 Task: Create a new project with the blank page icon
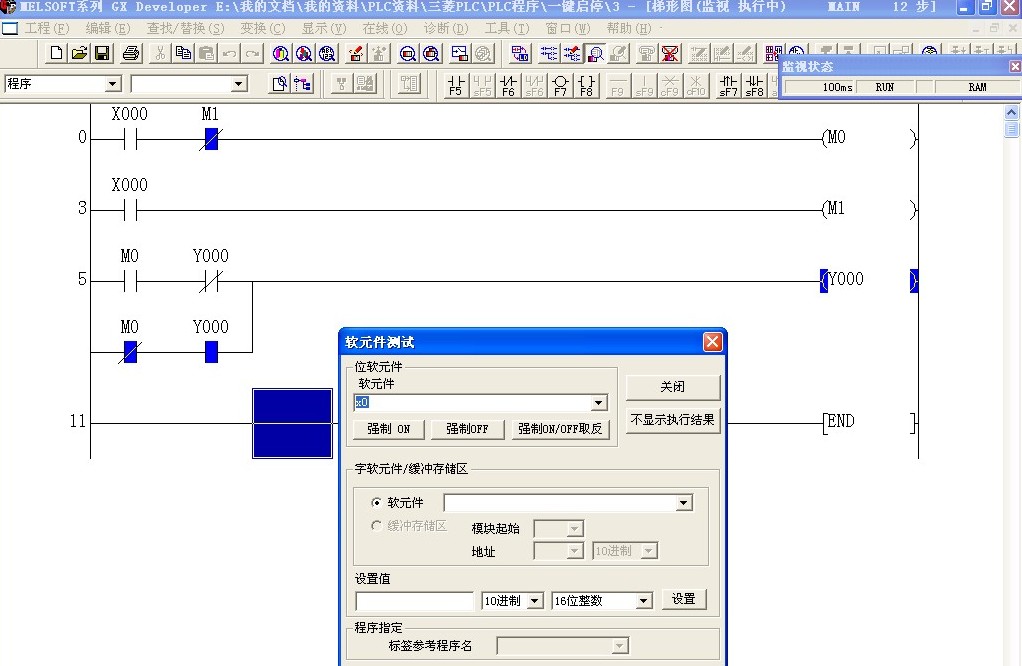click(56, 53)
